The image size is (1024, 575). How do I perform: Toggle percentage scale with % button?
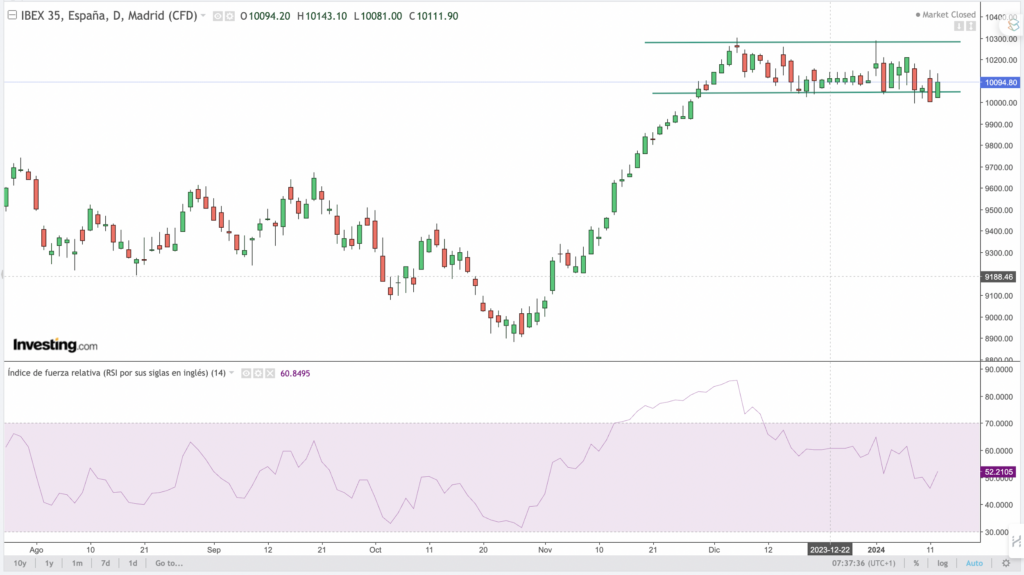916,564
